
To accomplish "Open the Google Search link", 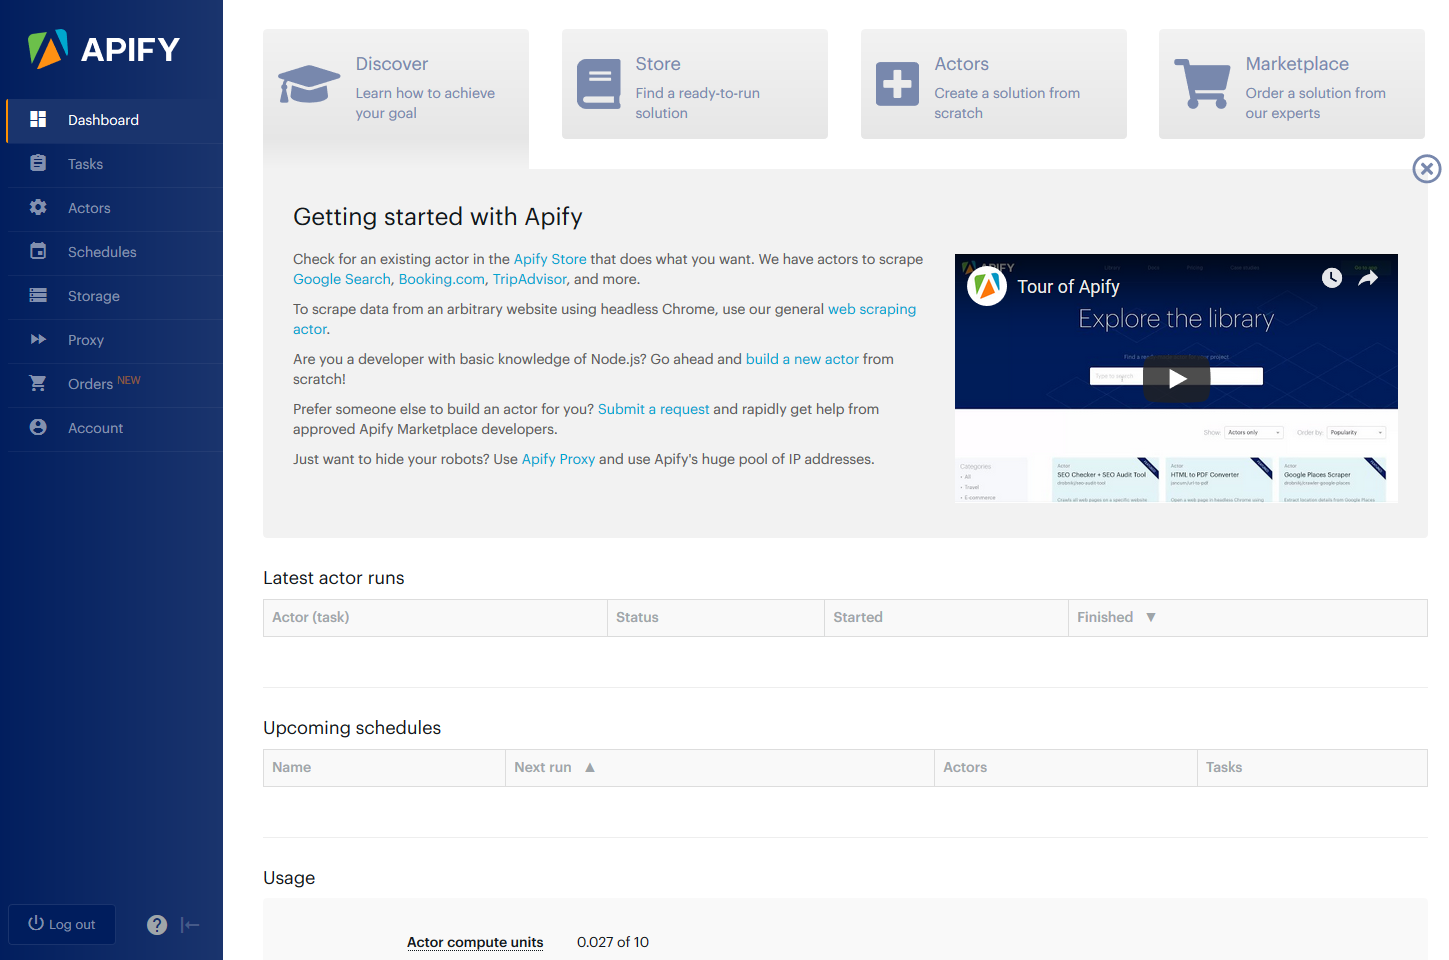I will pyautogui.click(x=342, y=279).
